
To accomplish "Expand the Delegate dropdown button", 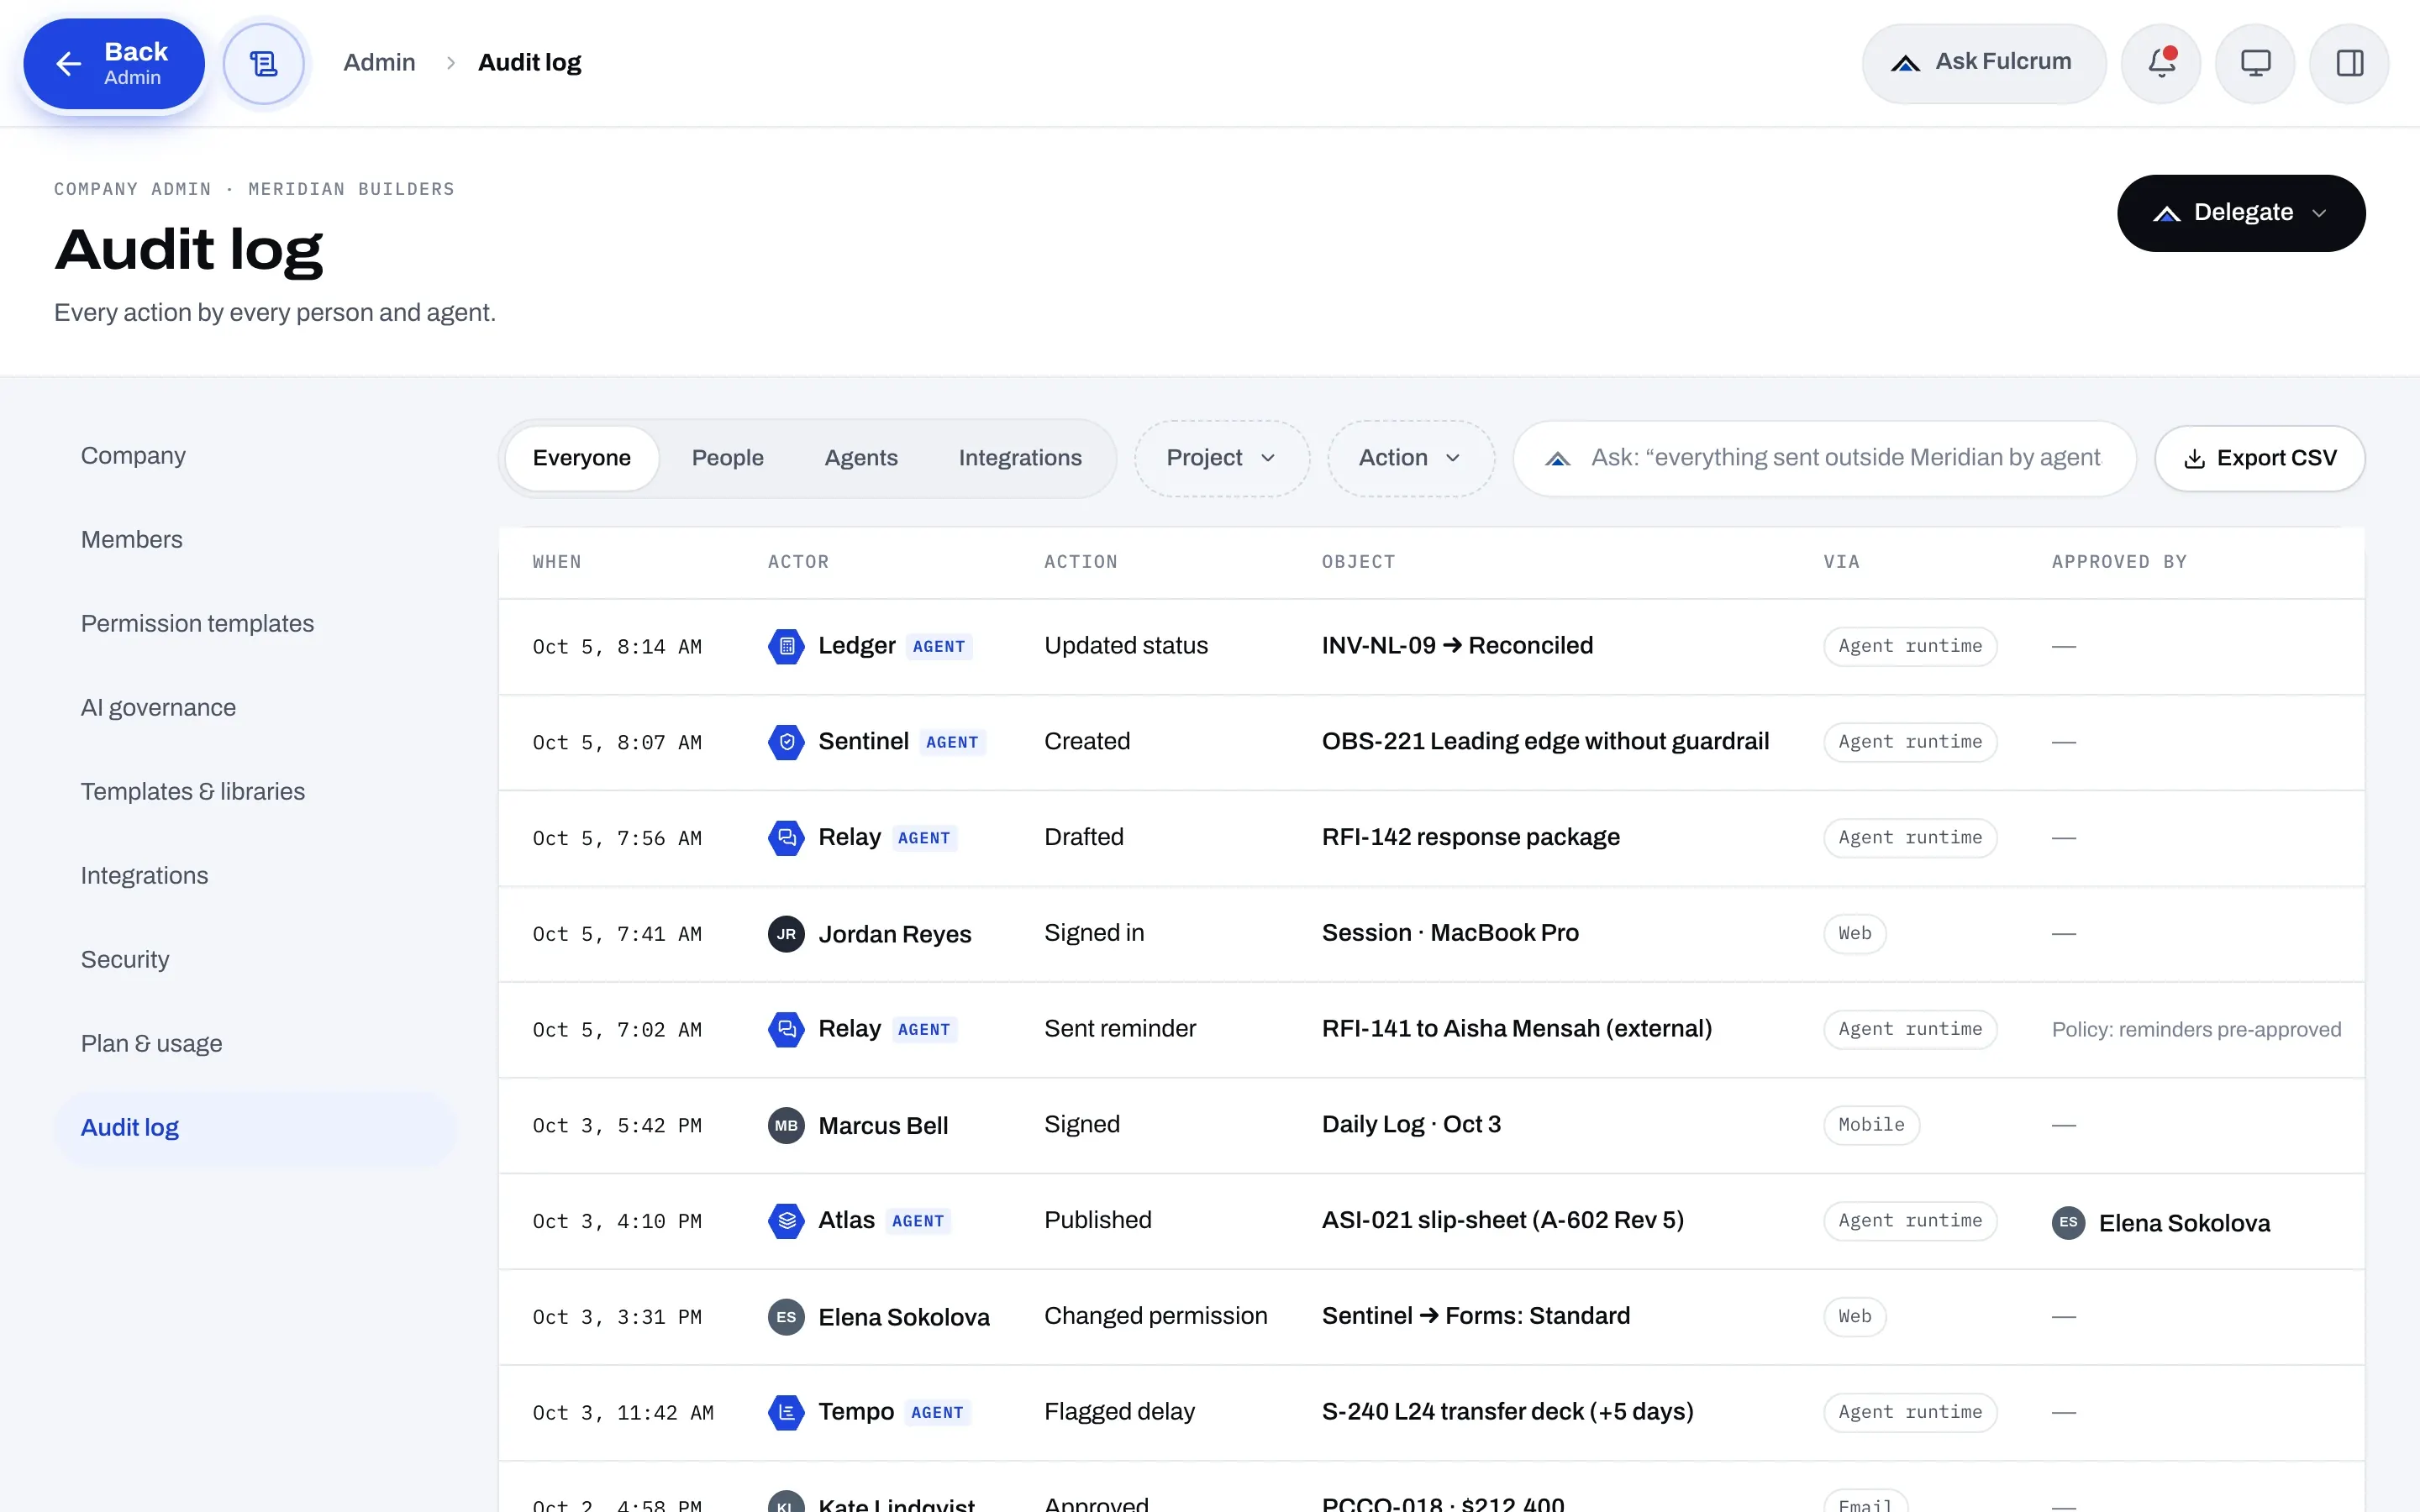I will tap(2240, 213).
